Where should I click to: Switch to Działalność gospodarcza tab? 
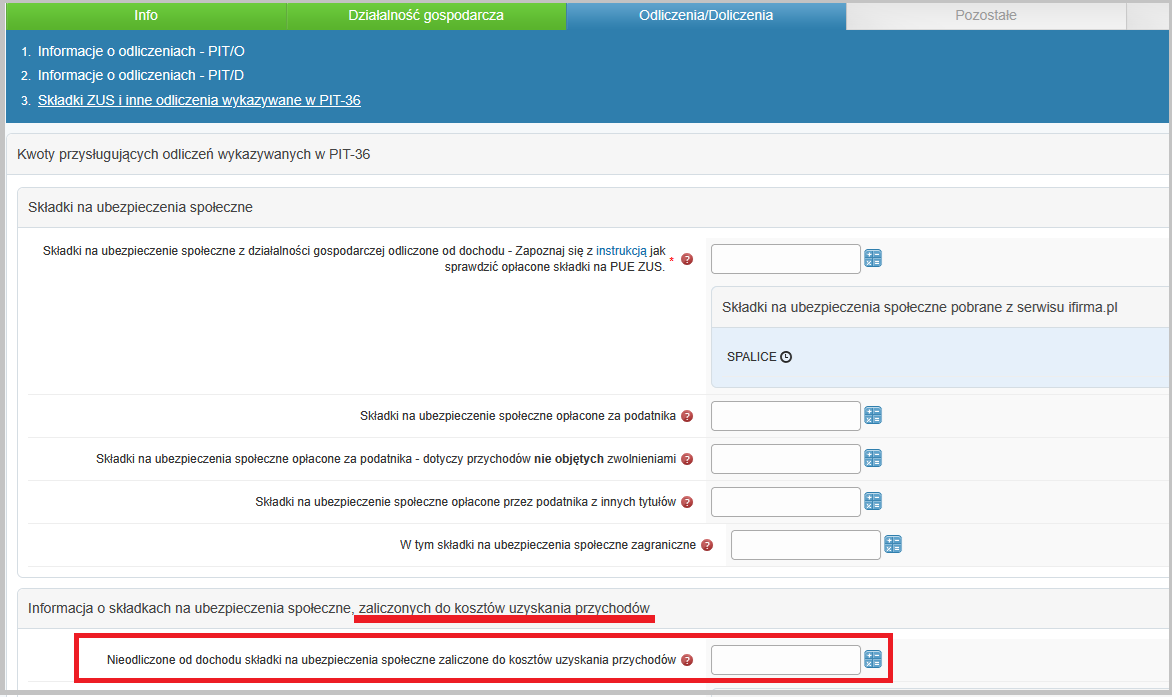tap(425, 15)
